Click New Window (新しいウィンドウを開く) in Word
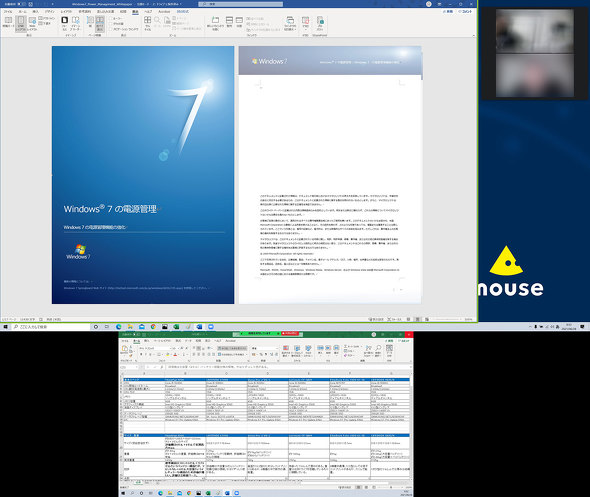Viewport: 590px width, 497px height. pyautogui.click(x=215, y=24)
